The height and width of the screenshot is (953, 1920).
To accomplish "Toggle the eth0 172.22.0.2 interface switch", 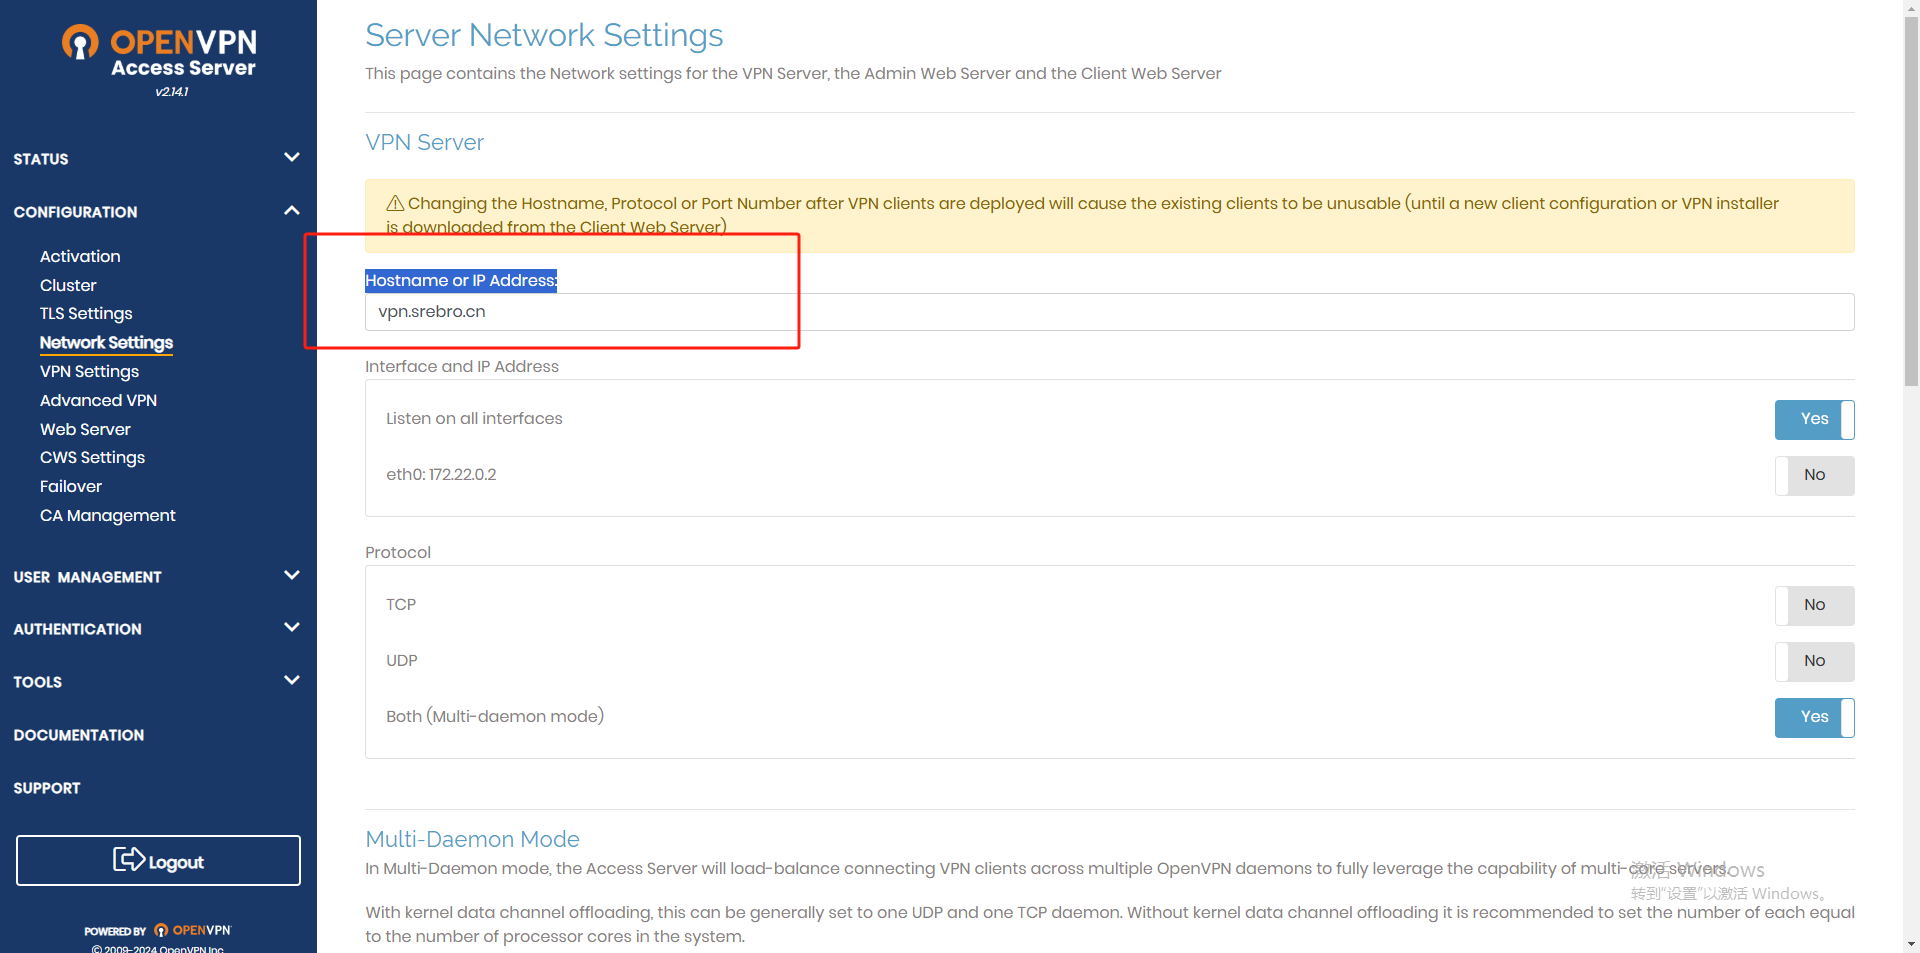I will click(x=1814, y=476).
